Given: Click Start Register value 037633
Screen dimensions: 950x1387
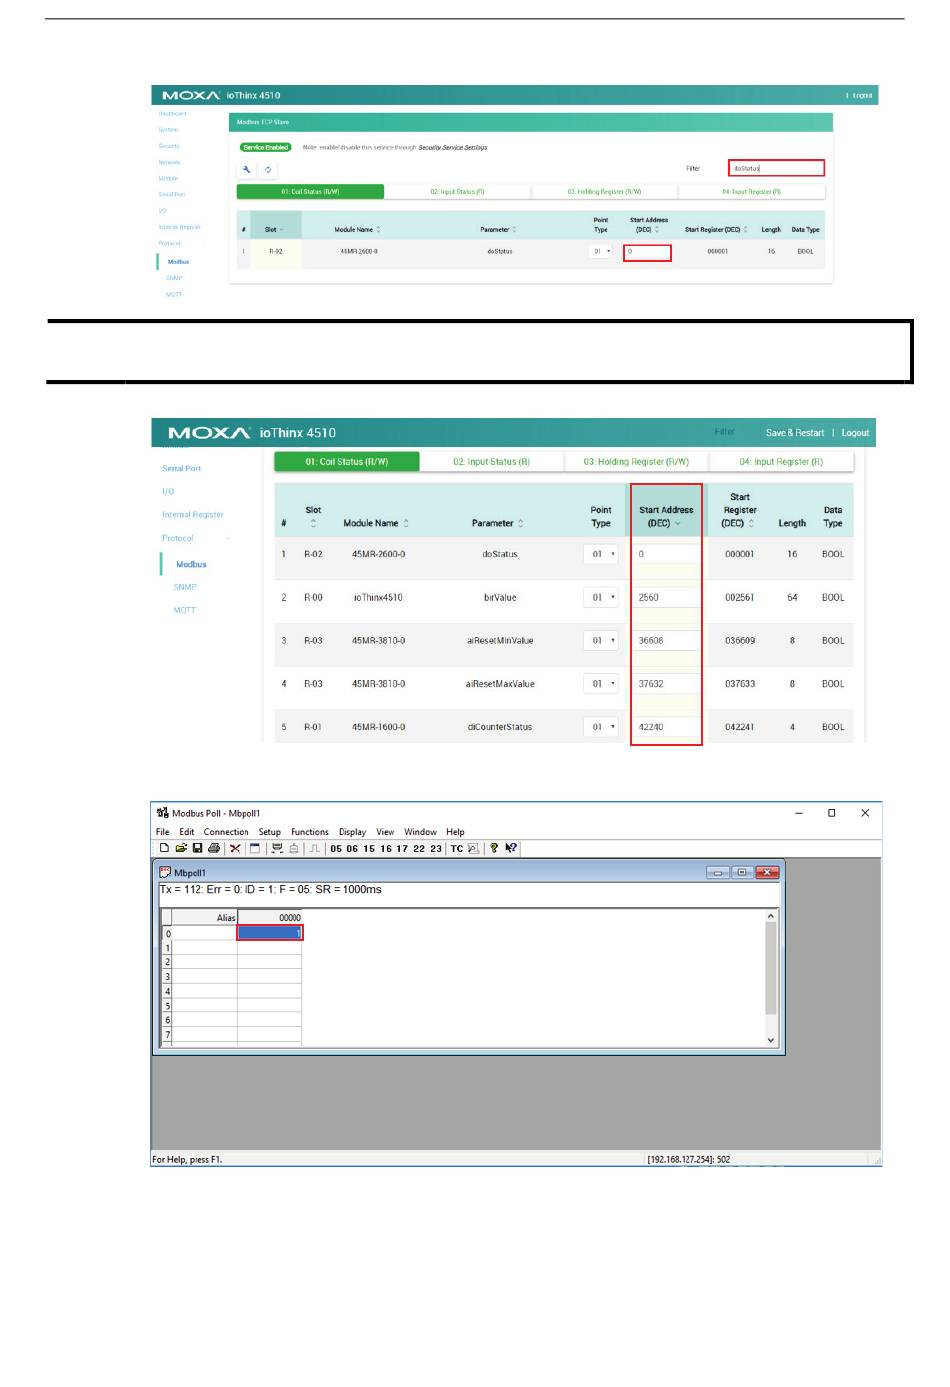Looking at the screenshot, I should click(740, 684).
